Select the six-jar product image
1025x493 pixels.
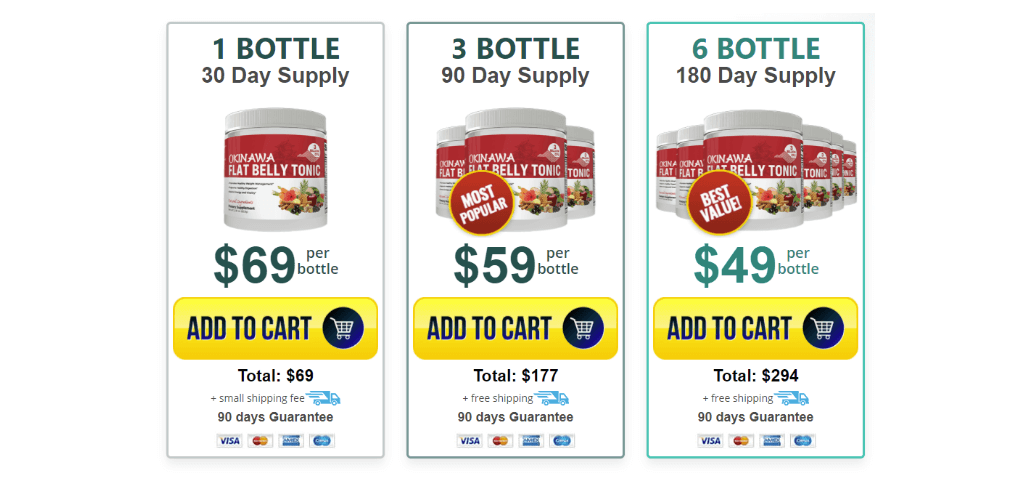coord(756,169)
